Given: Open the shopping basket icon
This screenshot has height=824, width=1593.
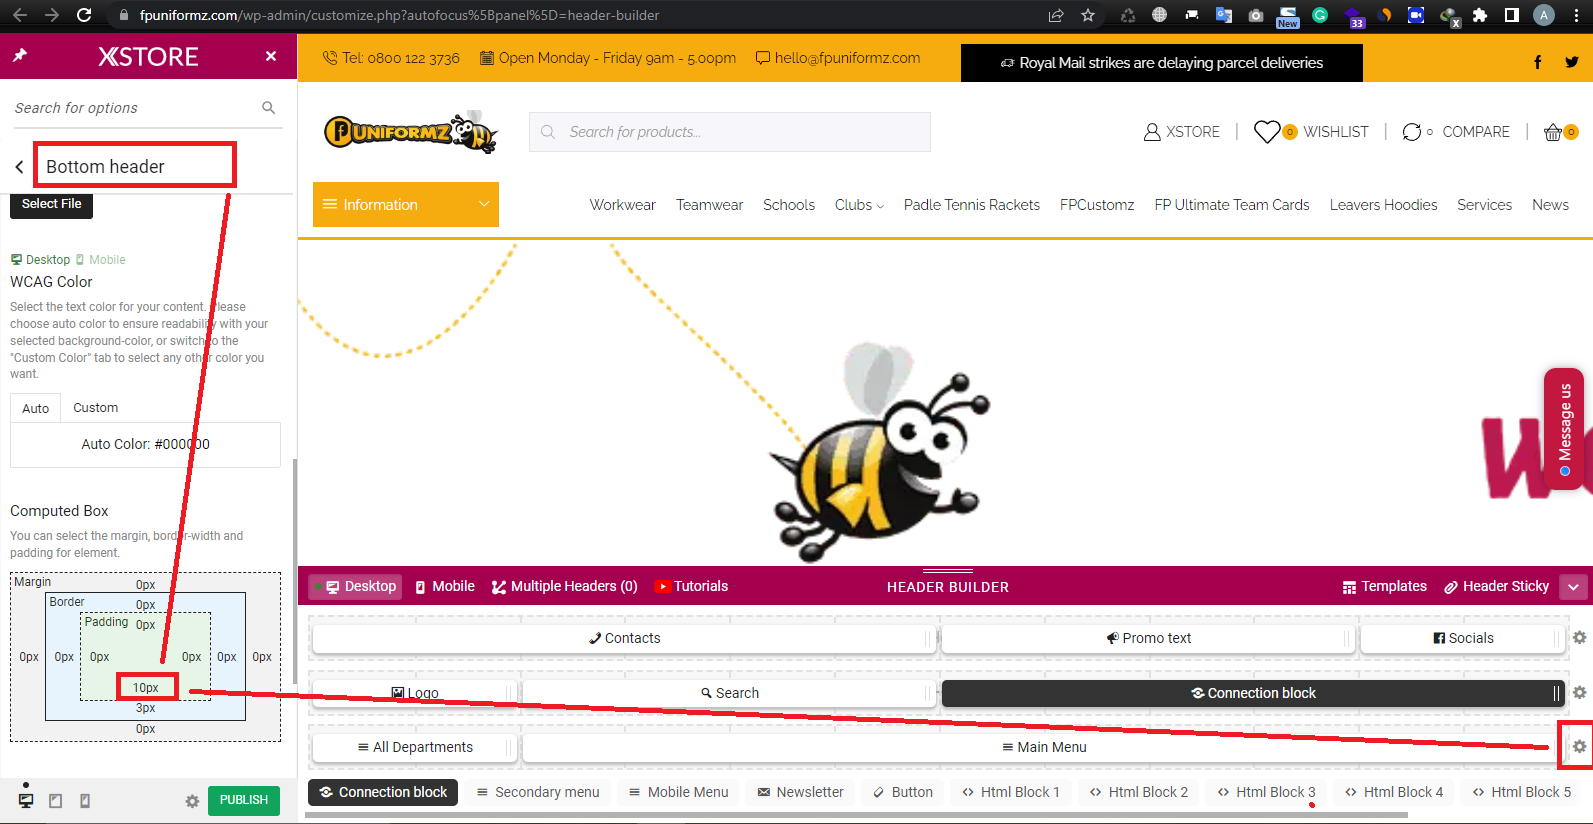Looking at the screenshot, I should coord(1553,132).
